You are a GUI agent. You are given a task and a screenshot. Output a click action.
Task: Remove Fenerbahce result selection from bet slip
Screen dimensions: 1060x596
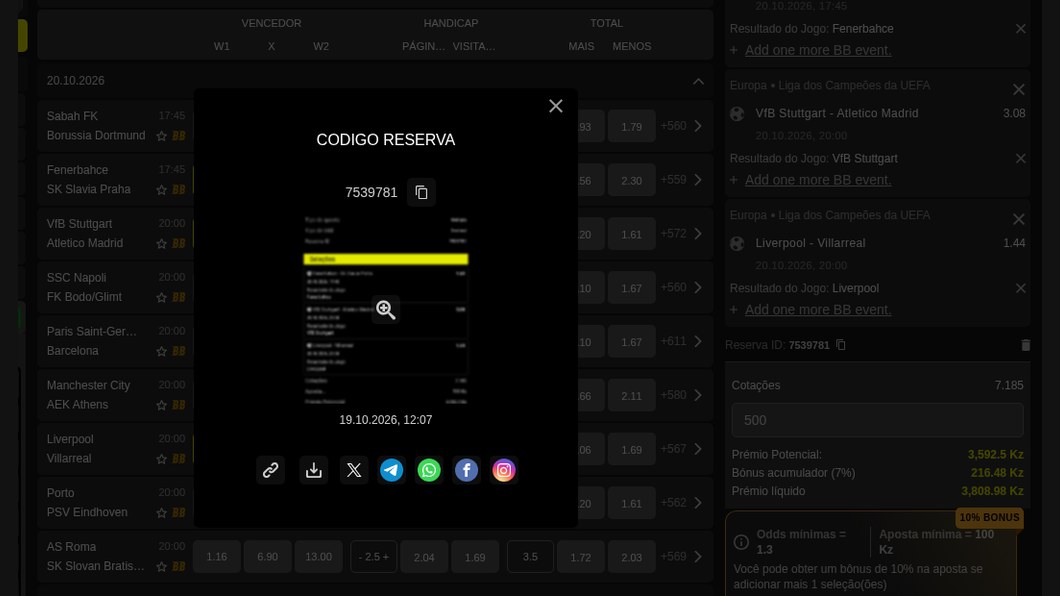[1021, 29]
